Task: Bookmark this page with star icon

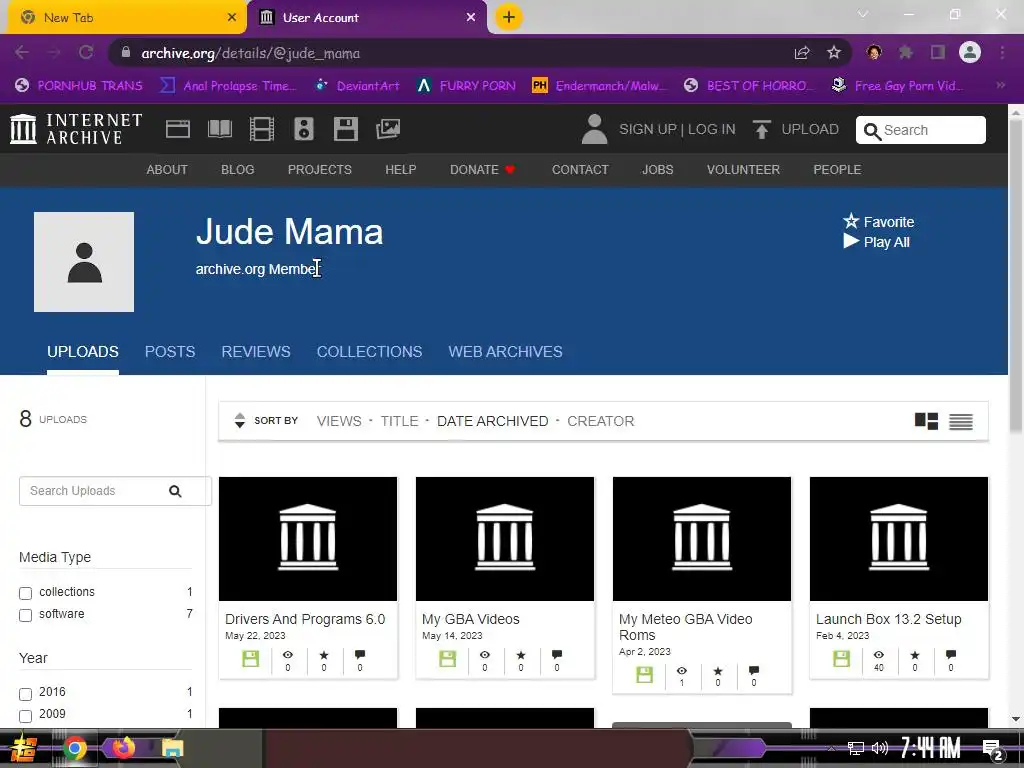Action: (x=834, y=53)
